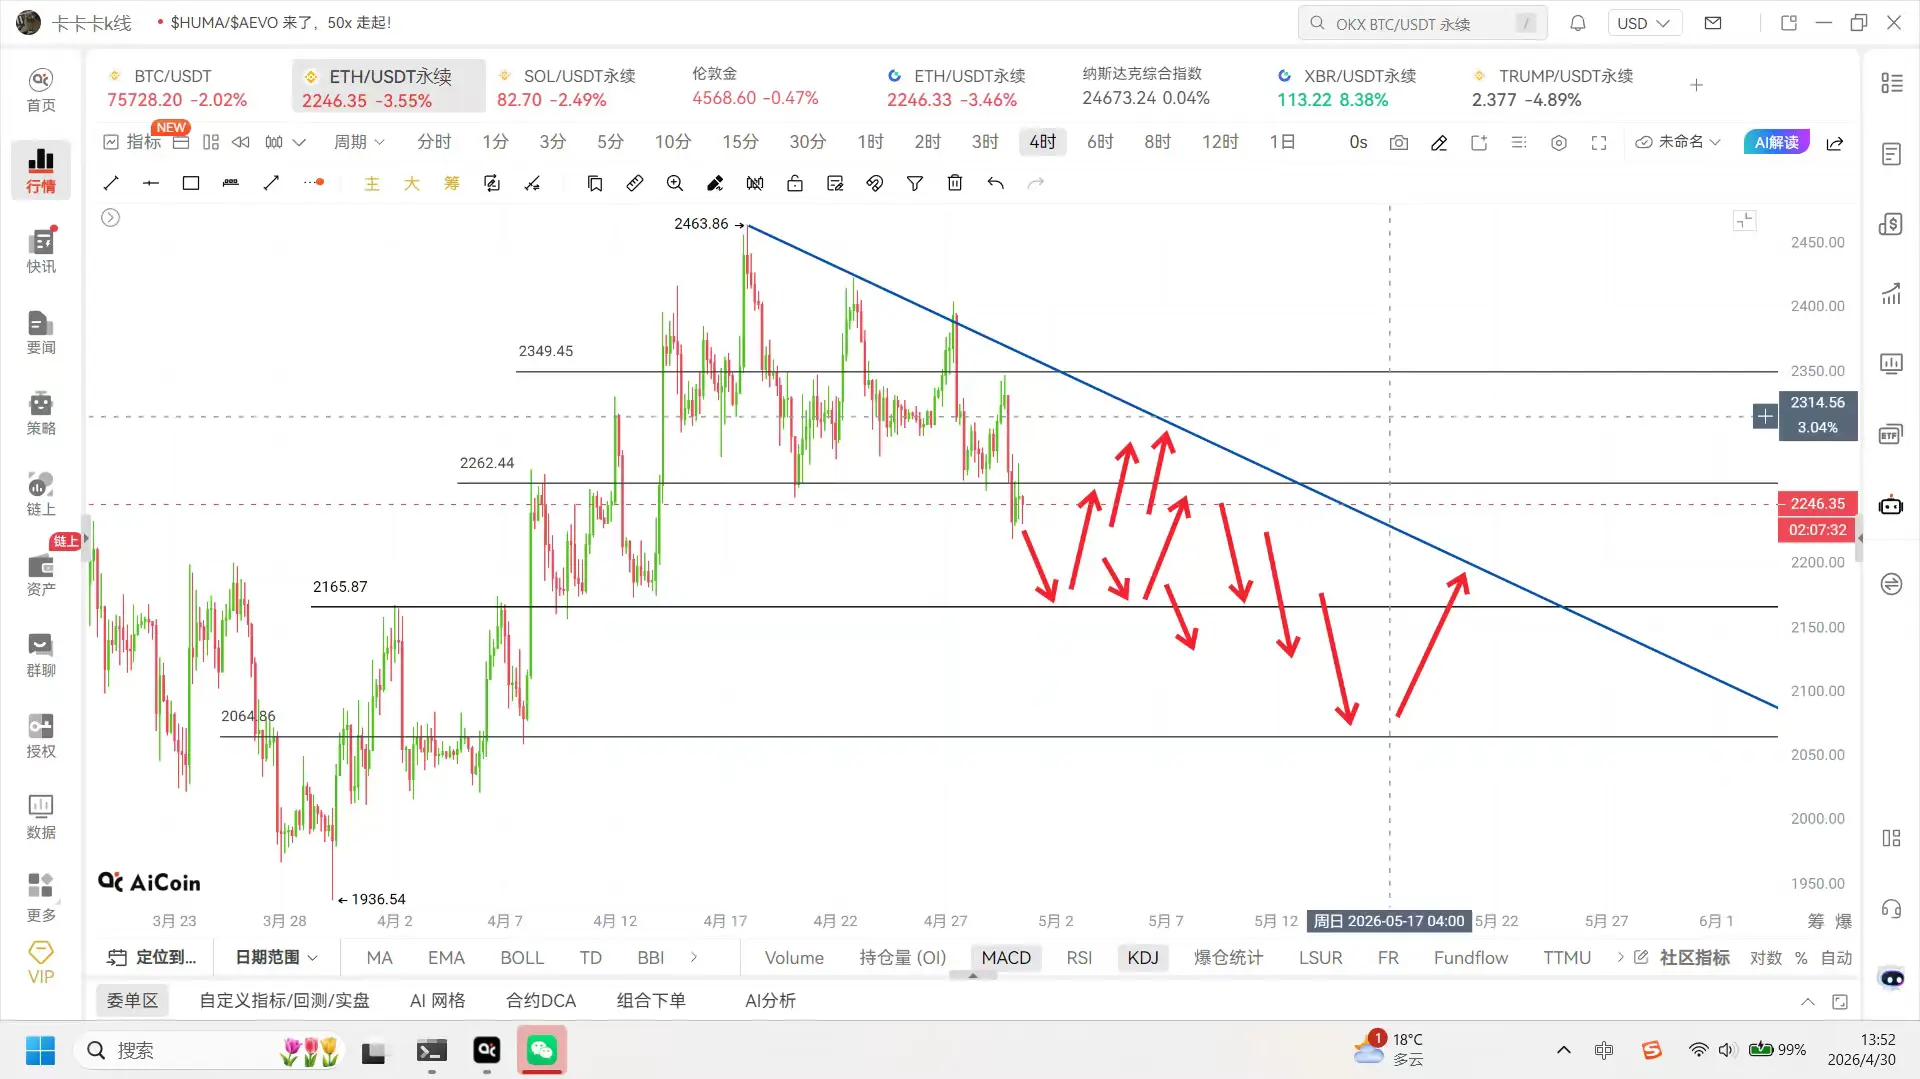Open the 策略 strategy sidebar icon
The image size is (1920, 1079).
[x=41, y=413]
